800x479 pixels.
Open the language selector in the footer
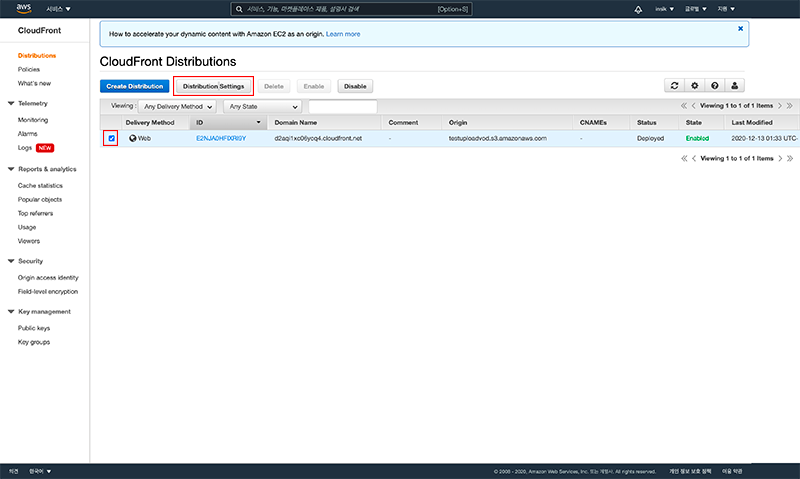[x=40, y=471]
